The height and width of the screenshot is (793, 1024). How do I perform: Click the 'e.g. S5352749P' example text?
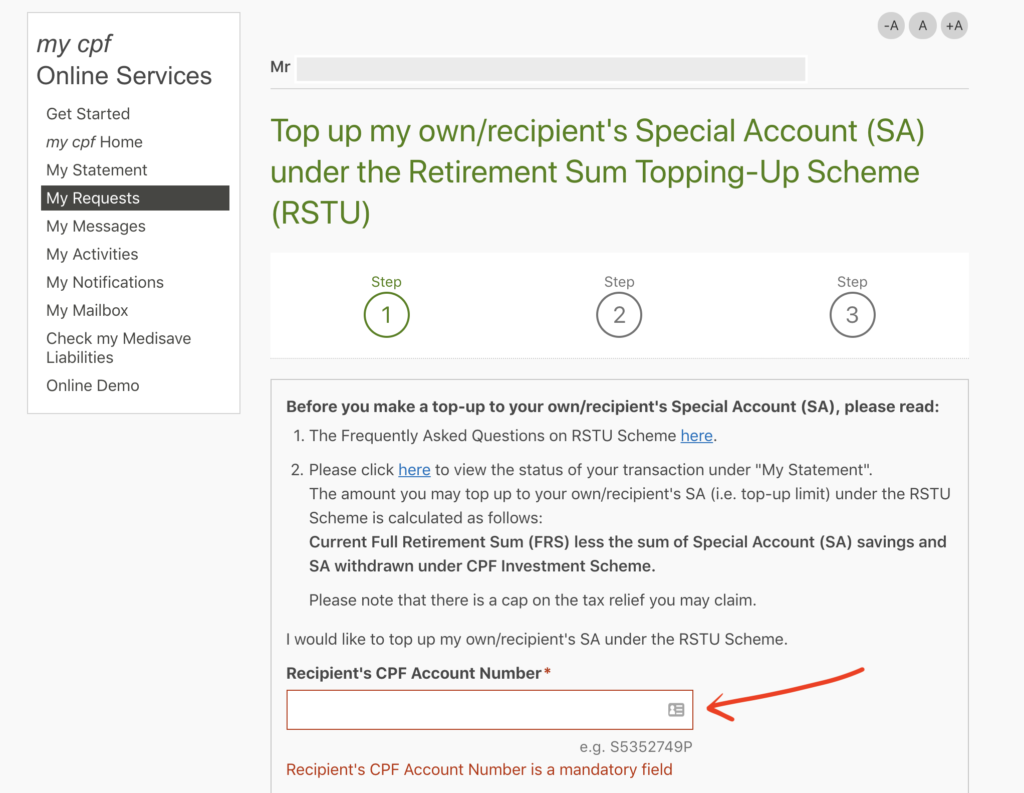click(636, 747)
